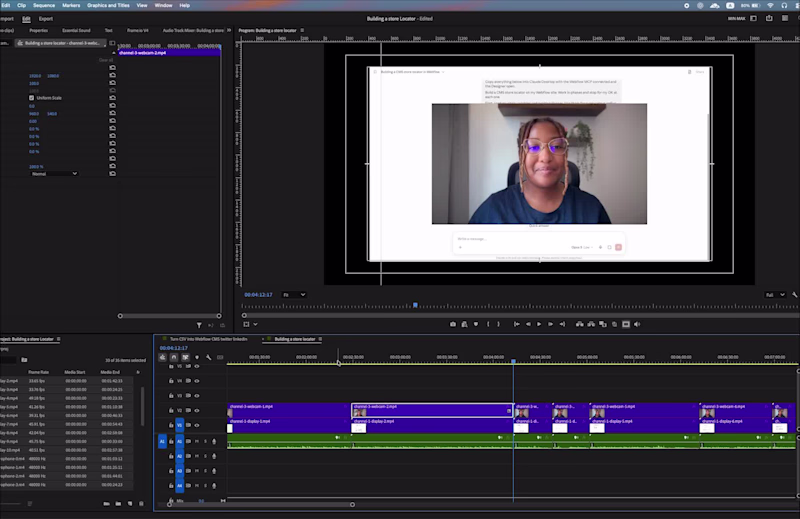This screenshot has width=800, height=519.
Task: Open Program monitor wrench settings
Action: [794, 294]
